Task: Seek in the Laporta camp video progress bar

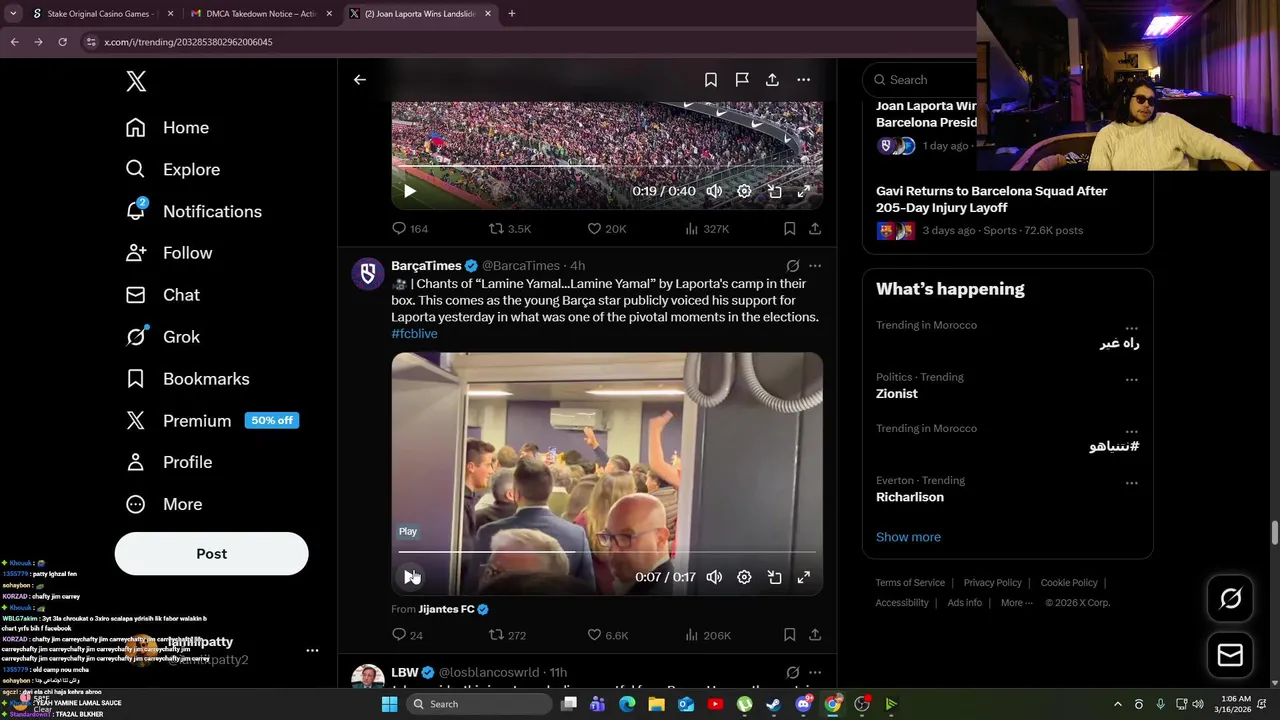Action: point(607,552)
